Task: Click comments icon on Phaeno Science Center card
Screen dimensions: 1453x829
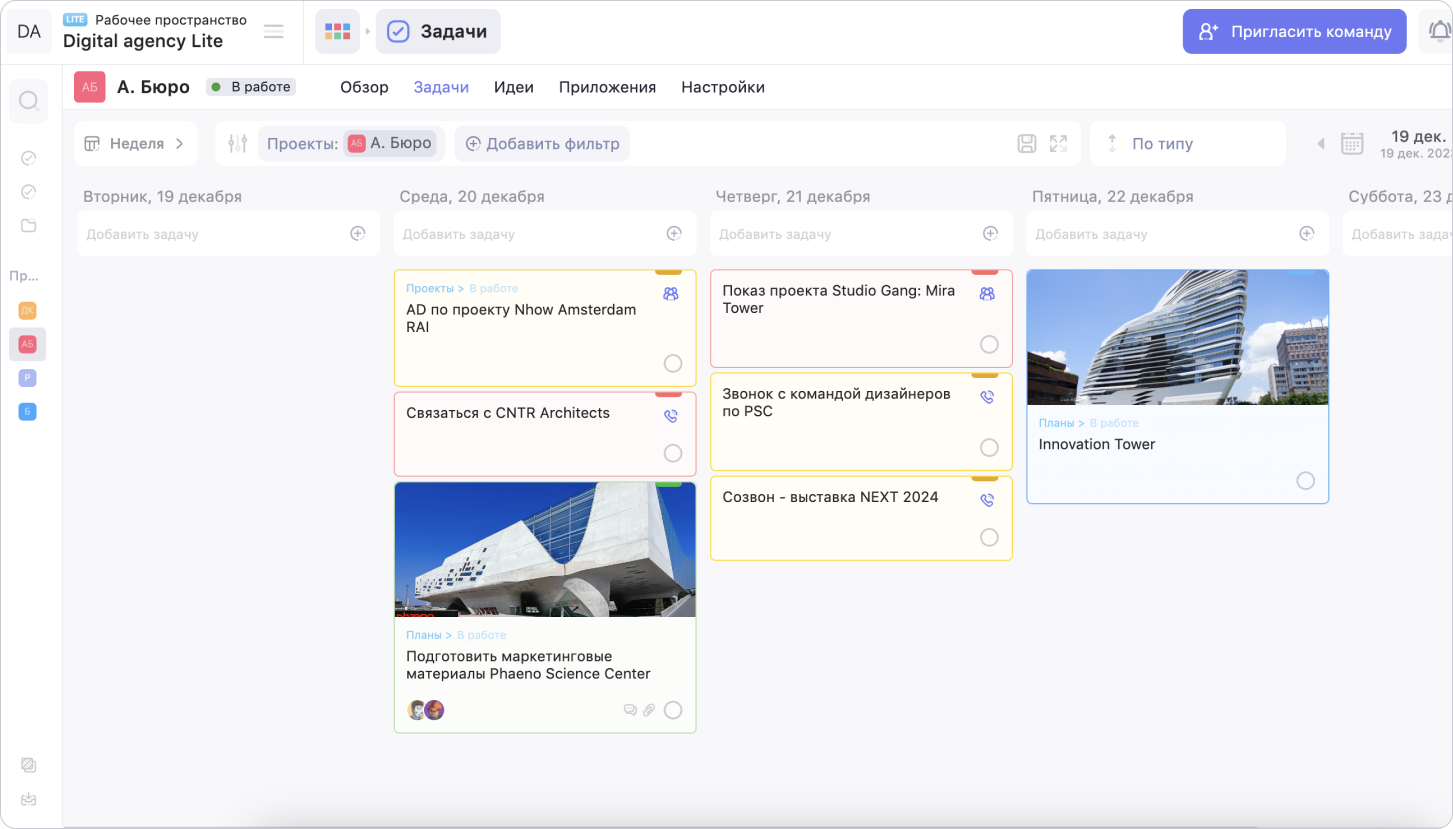Action: click(630, 710)
